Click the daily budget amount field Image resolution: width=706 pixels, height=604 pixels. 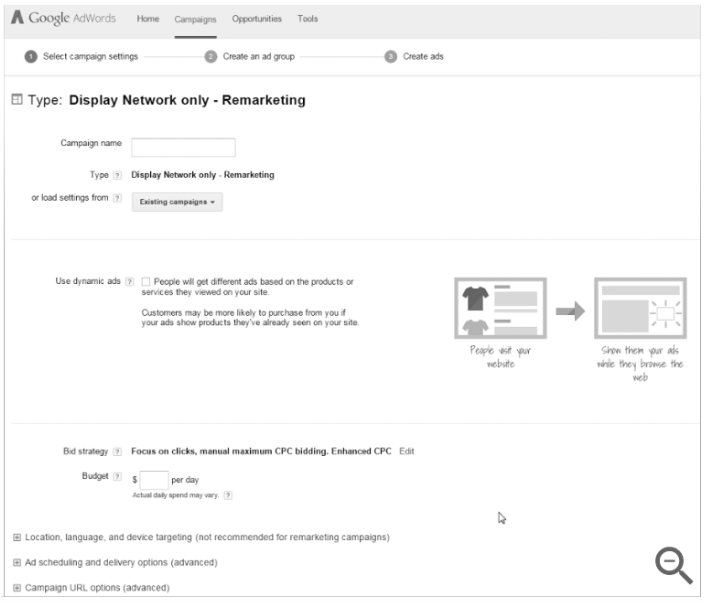click(x=154, y=480)
